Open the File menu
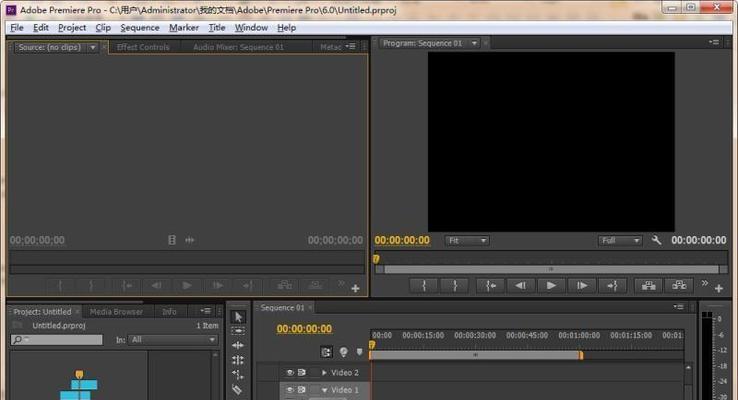This screenshot has width=738, height=400. (x=17, y=28)
